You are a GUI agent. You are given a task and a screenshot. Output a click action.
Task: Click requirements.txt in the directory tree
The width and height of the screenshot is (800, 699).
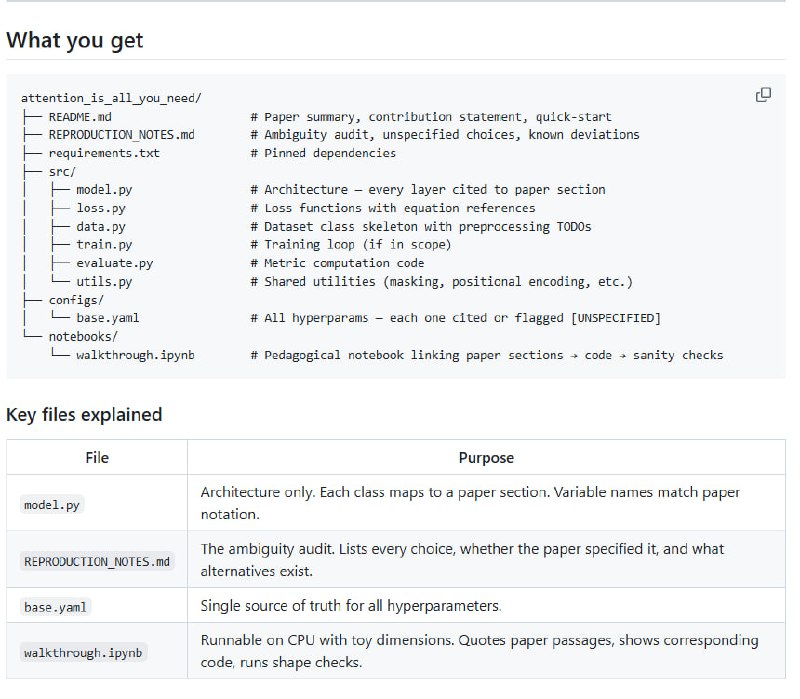[x=104, y=153]
